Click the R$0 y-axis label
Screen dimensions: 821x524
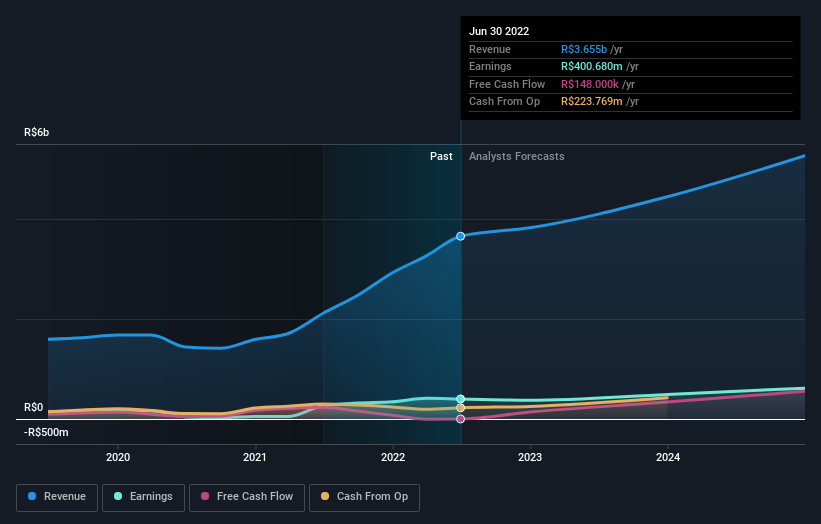34,407
